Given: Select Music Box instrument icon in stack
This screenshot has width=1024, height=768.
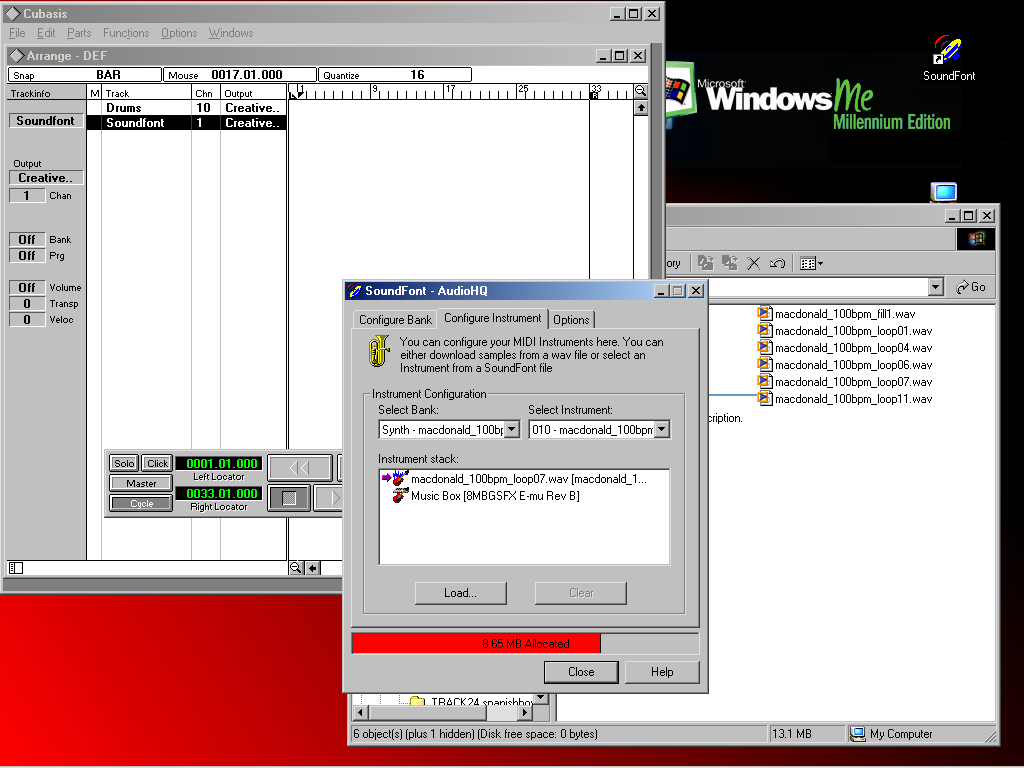Looking at the screenshot, I should coord(400,496).
